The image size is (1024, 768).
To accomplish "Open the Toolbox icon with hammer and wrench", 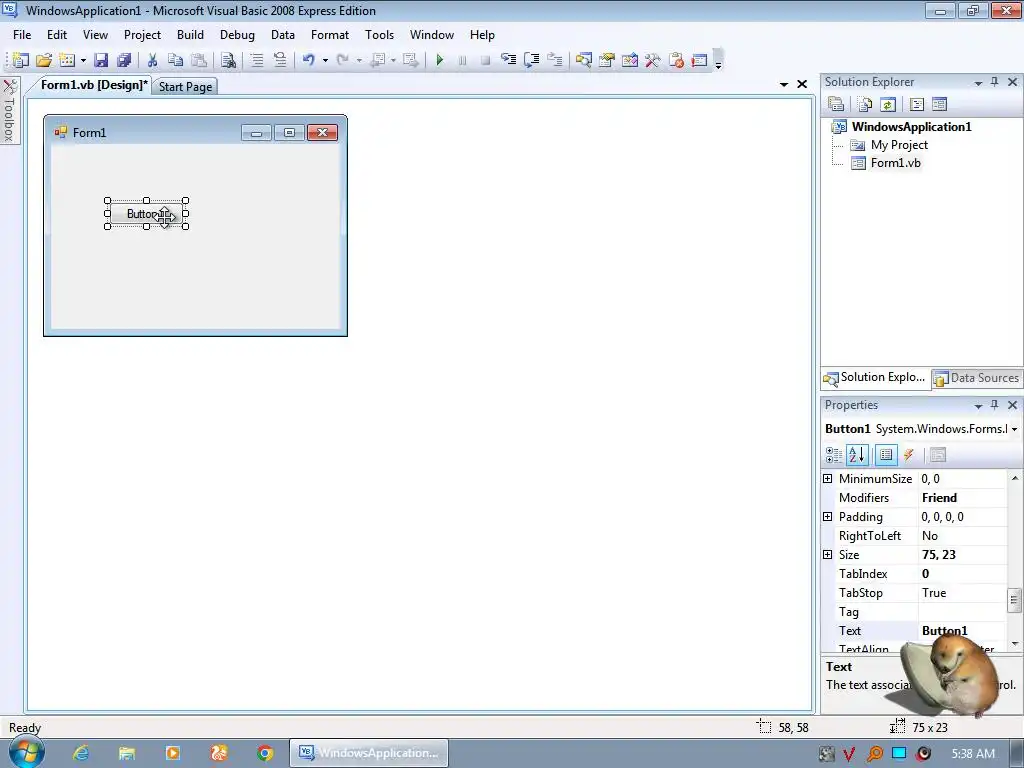I will click(652, 60).
